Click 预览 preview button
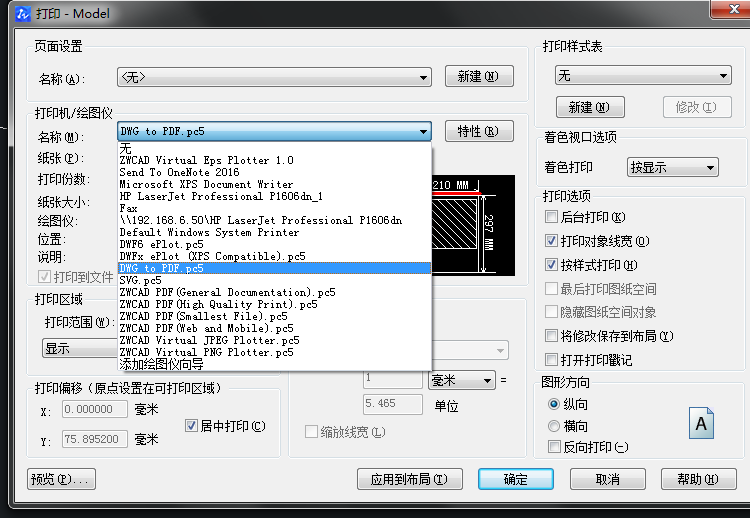Screen dimensions: 750x518 click(x=61, y=479)
